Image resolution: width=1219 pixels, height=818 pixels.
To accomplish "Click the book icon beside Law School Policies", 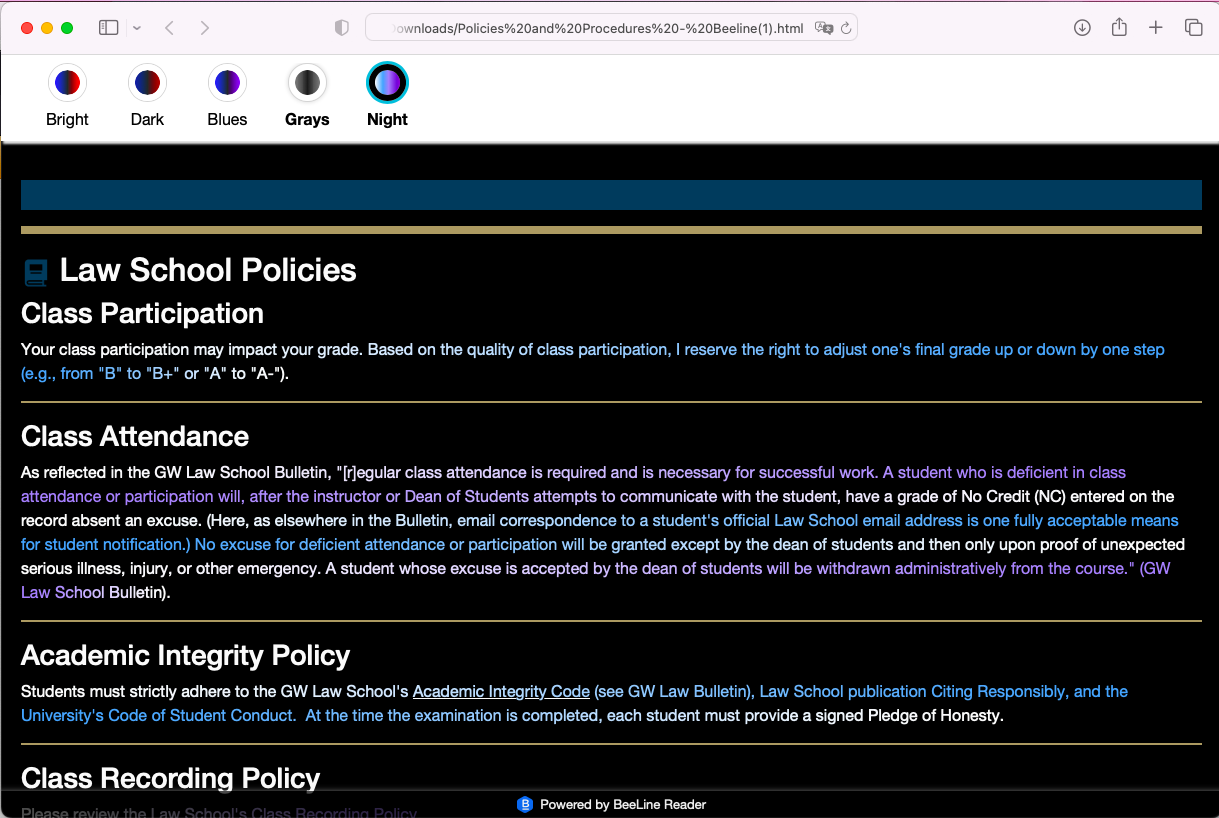I will click(36, 272).
